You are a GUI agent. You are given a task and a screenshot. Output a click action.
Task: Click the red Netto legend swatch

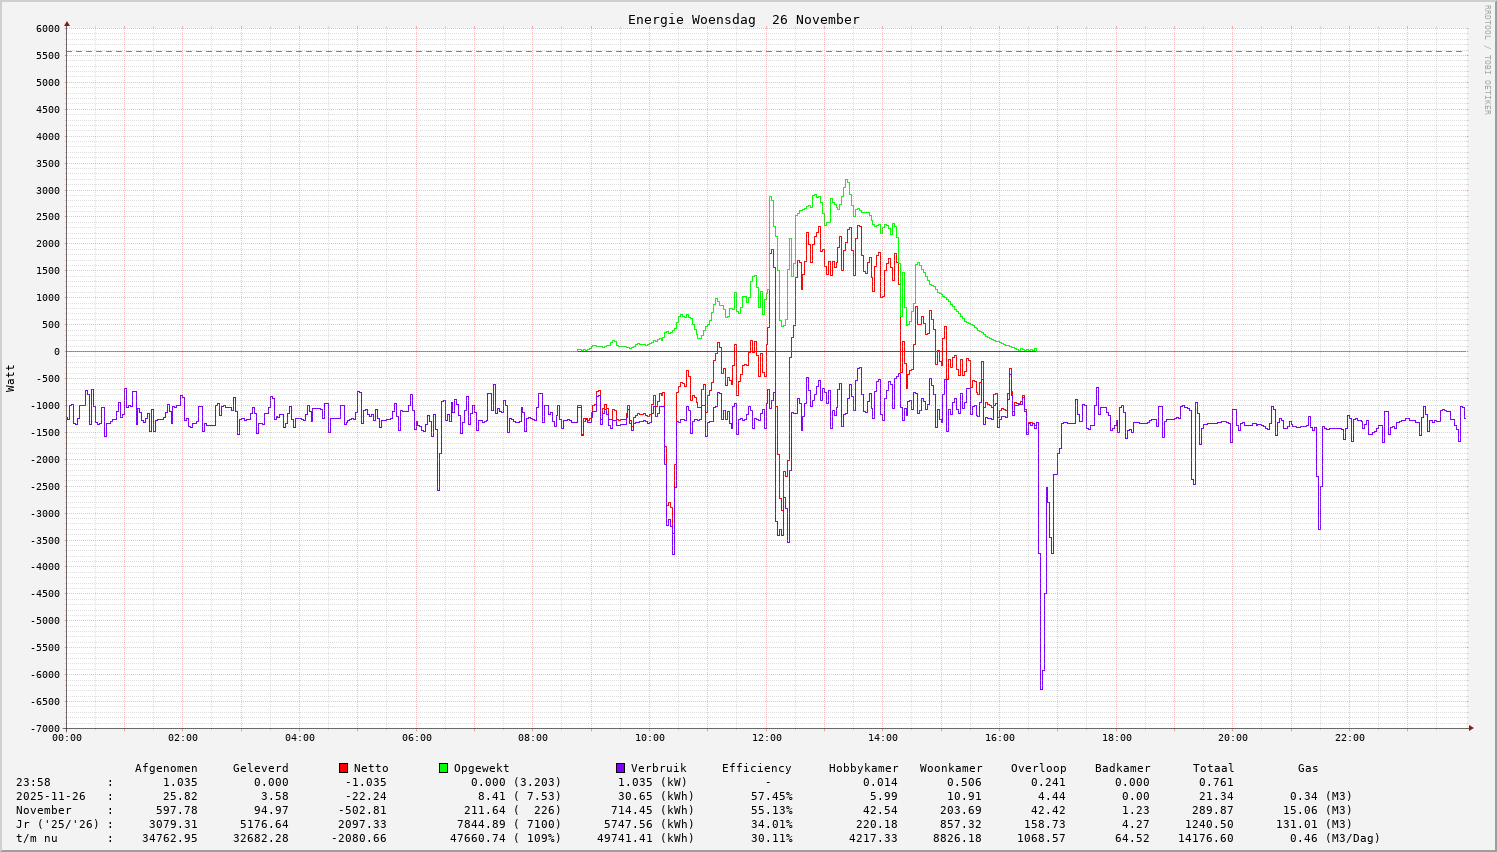point(344,768)
